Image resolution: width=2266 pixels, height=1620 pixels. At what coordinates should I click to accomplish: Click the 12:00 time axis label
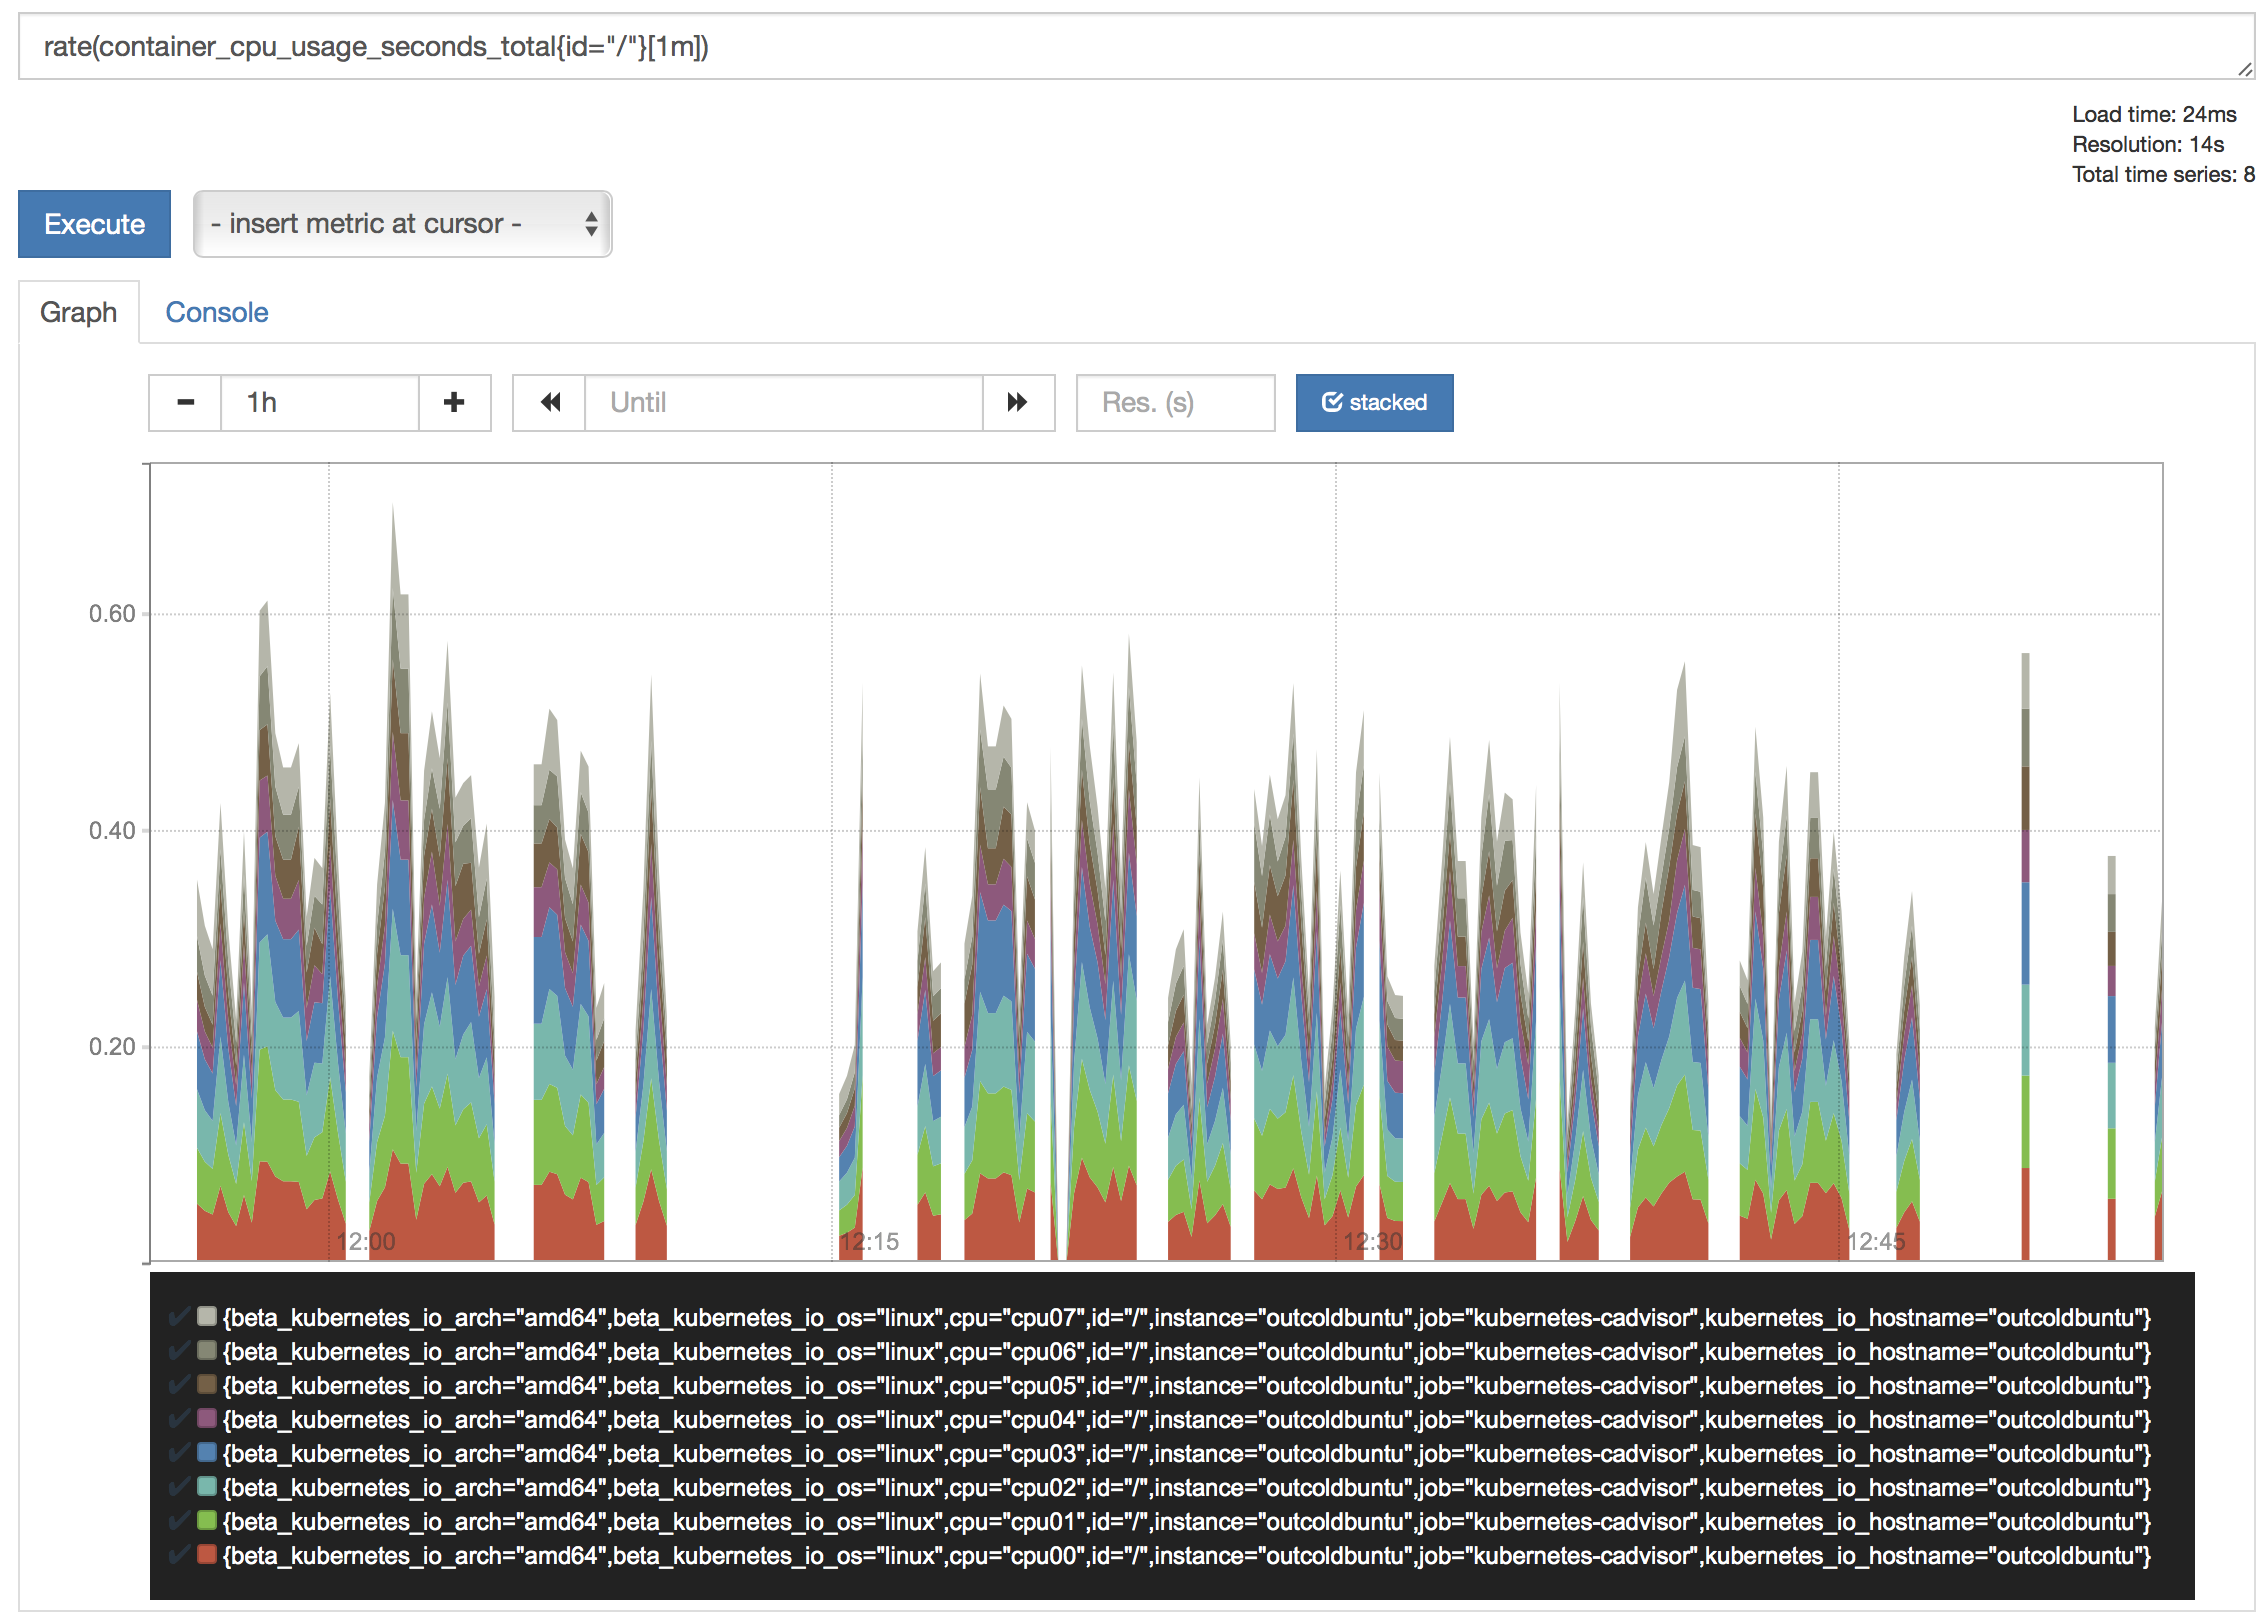click(366, 1242)
